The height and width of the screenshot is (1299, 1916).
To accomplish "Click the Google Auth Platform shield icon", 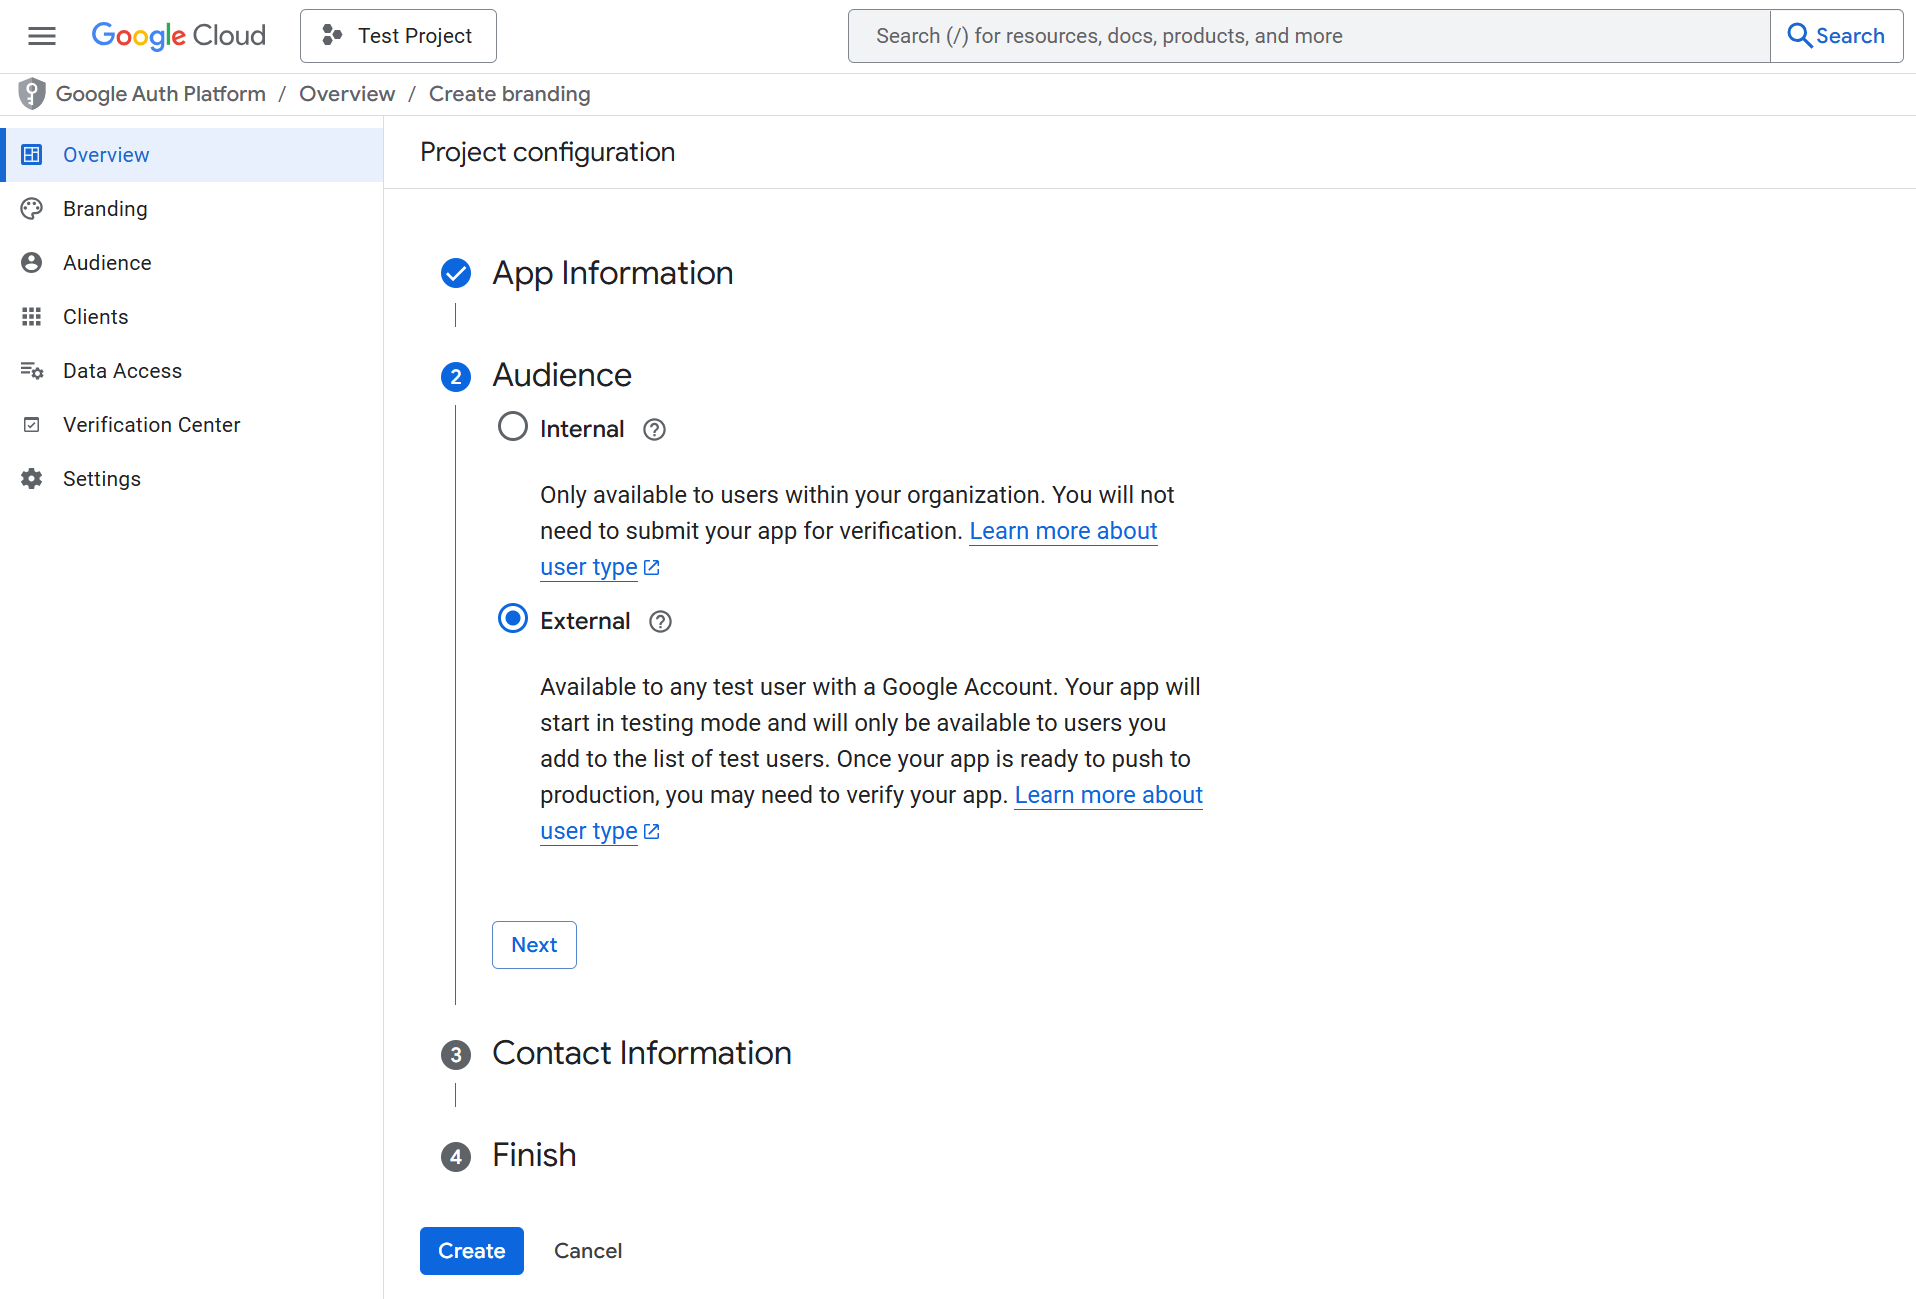I will click(31, 93).
